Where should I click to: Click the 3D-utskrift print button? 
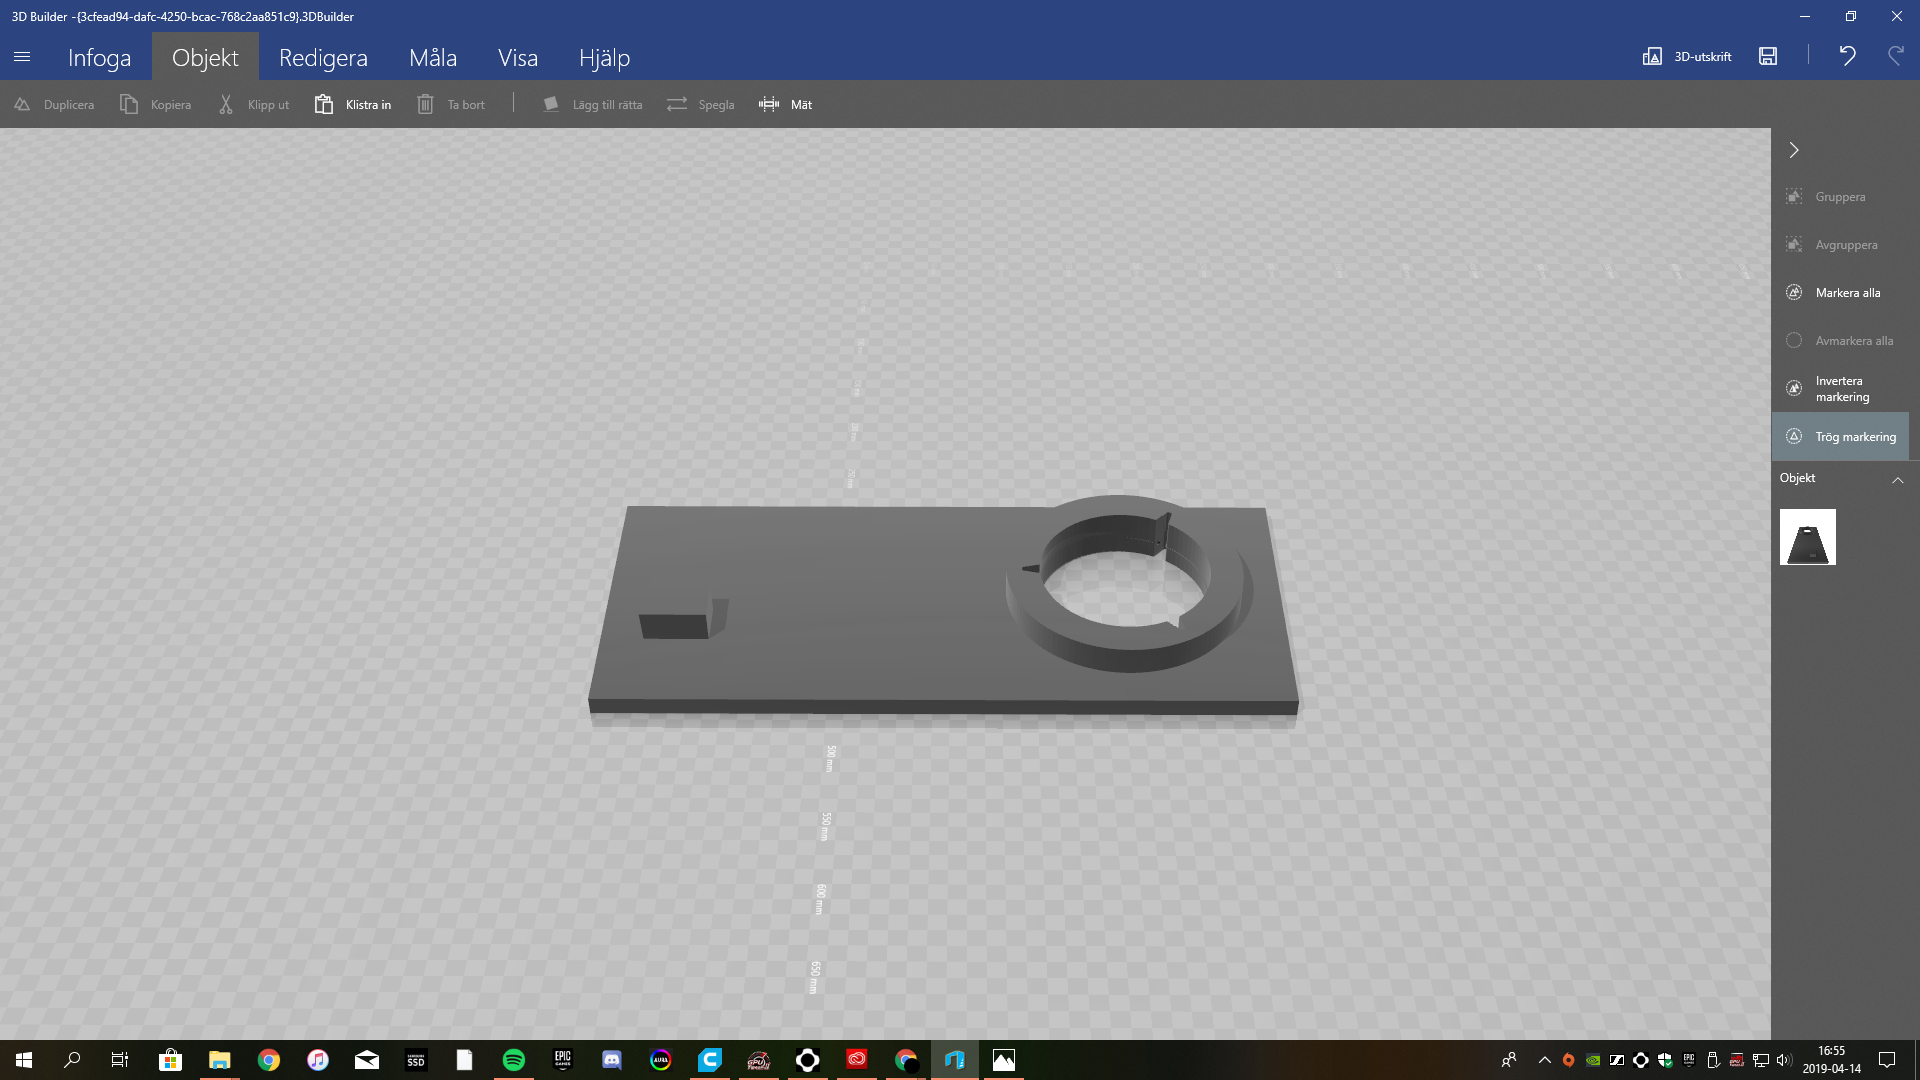coord(1687,56)
